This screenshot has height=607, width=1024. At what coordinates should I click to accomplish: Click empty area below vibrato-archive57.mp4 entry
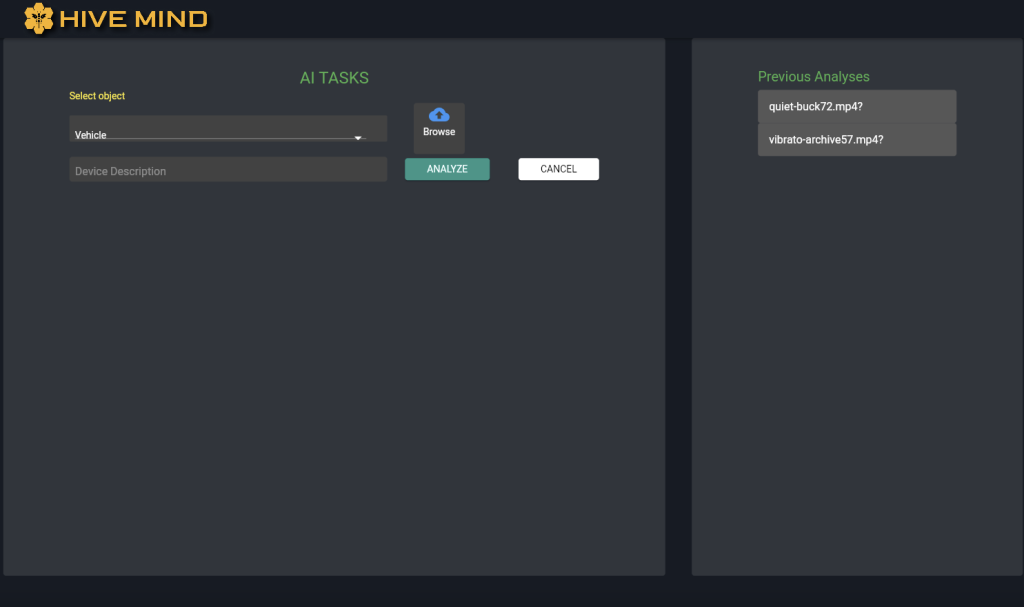(856, 350)
